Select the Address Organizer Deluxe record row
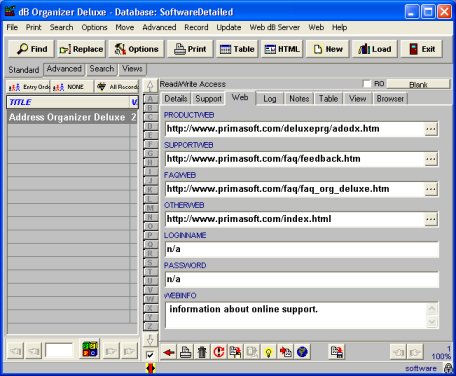456x376 pixels. point(72,117)
